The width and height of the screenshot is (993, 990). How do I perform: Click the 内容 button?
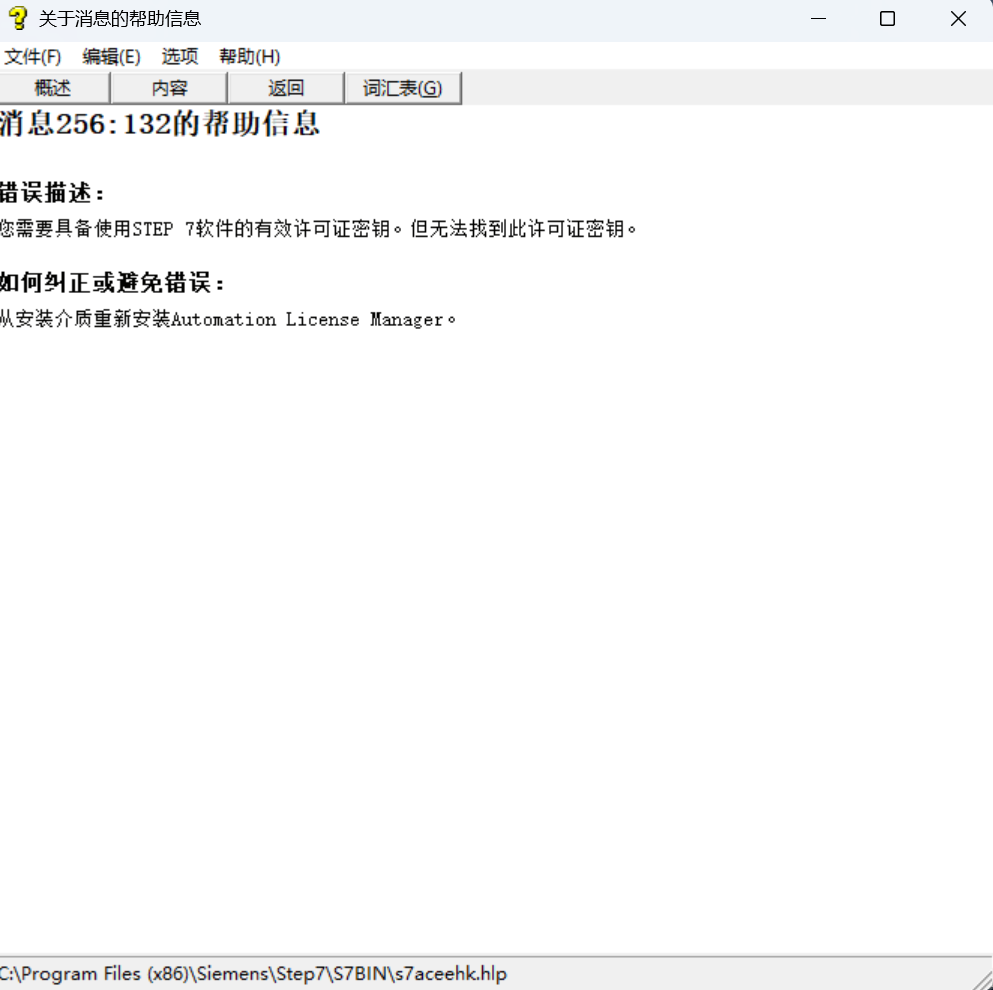(x=169, y=88)
